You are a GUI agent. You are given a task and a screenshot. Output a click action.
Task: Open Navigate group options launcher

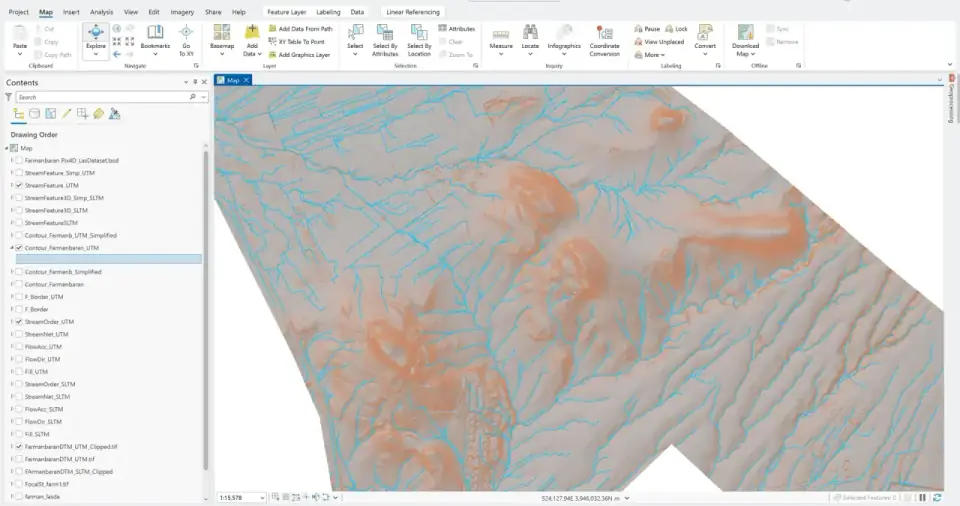pyautogui.click(x=196, y=66)
